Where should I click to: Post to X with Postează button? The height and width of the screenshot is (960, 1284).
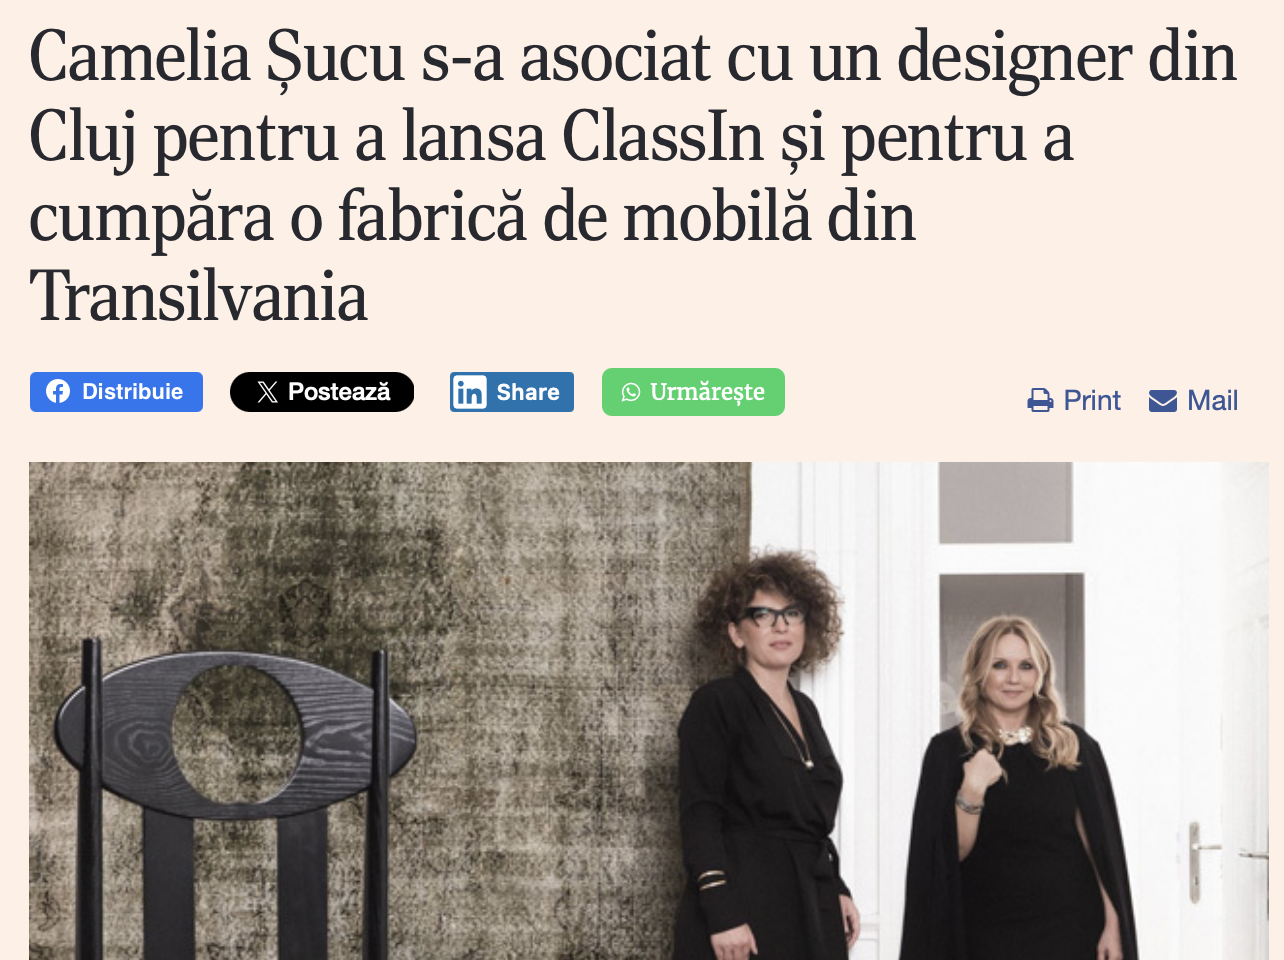coord(322,392)
